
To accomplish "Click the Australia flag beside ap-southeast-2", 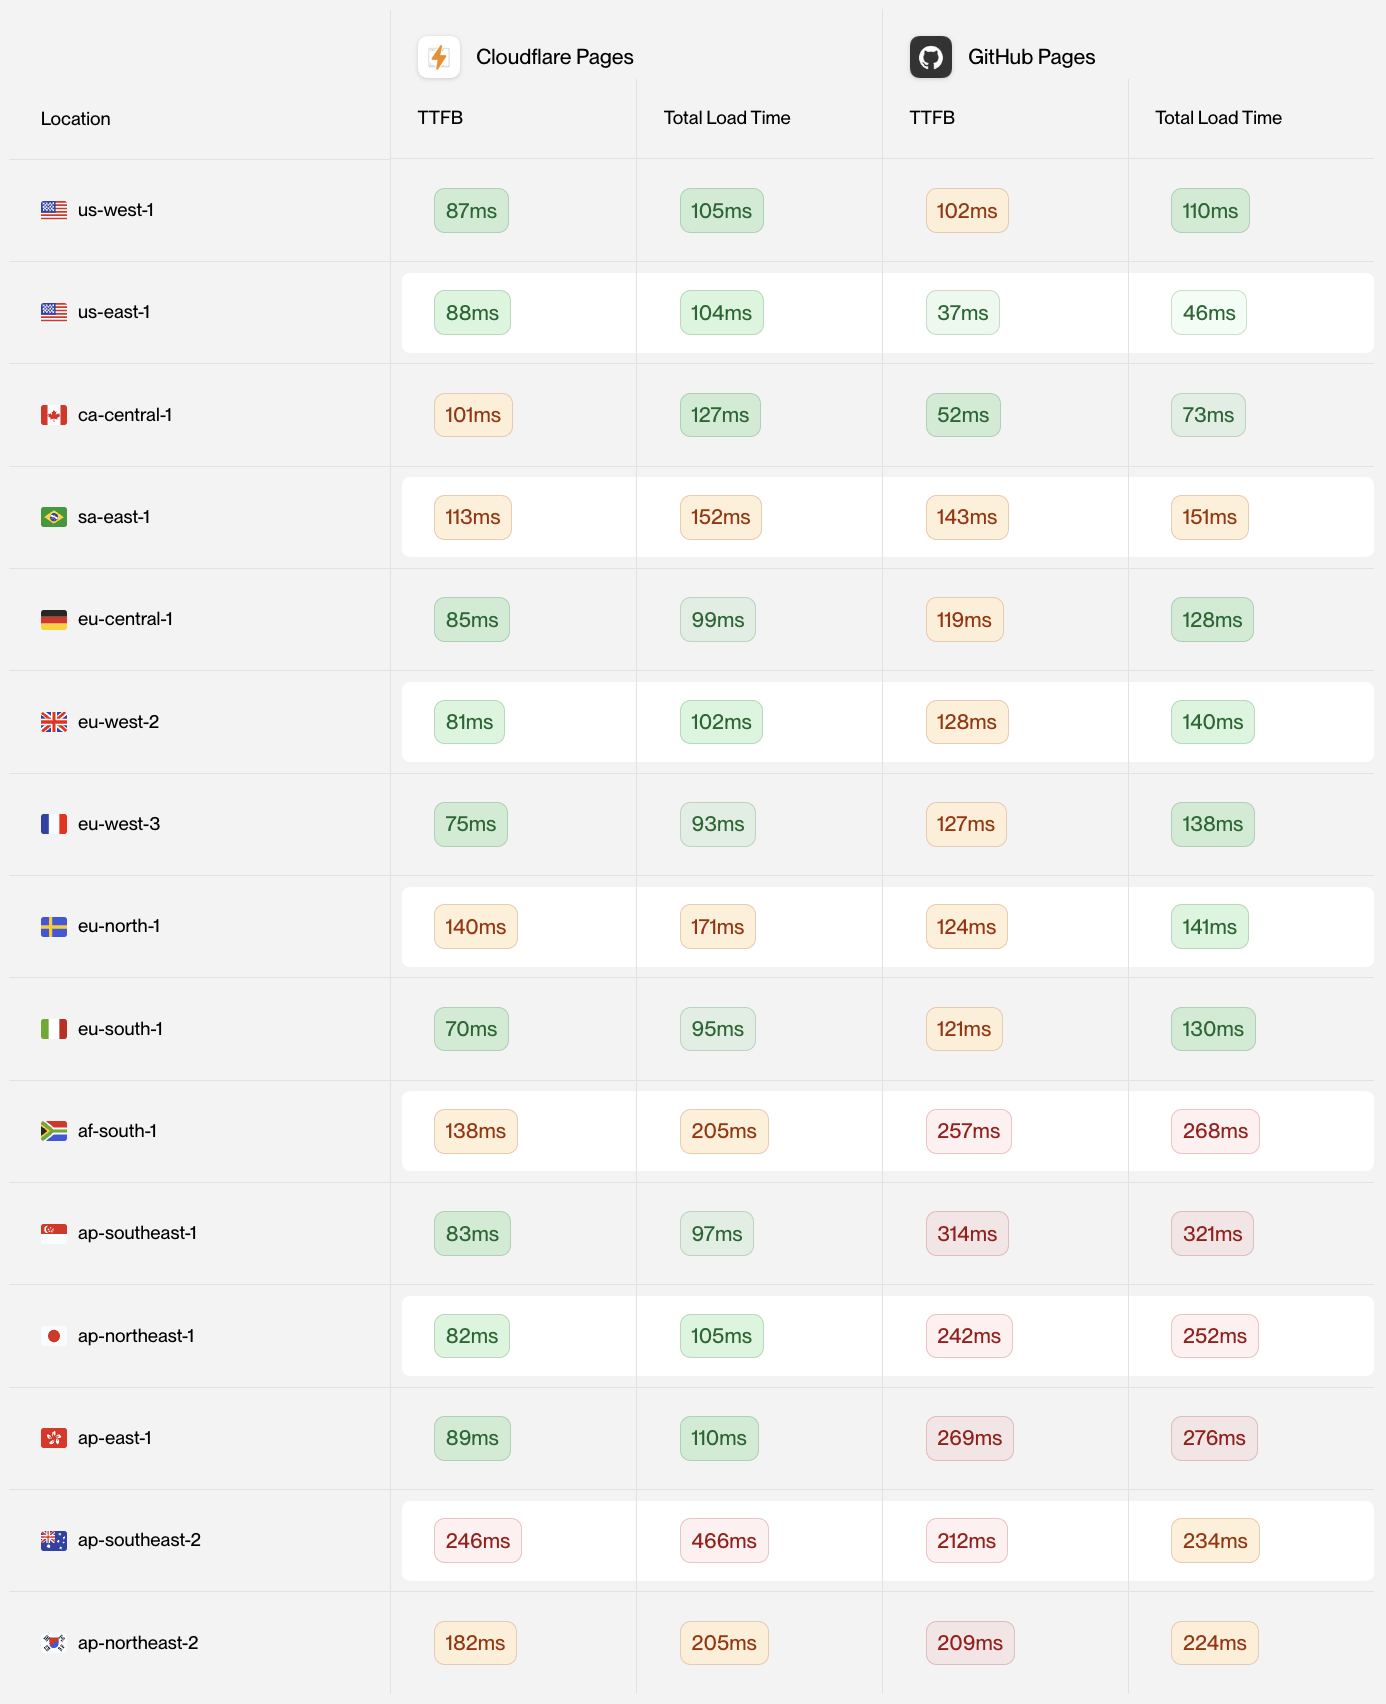I will [54, 1541].
